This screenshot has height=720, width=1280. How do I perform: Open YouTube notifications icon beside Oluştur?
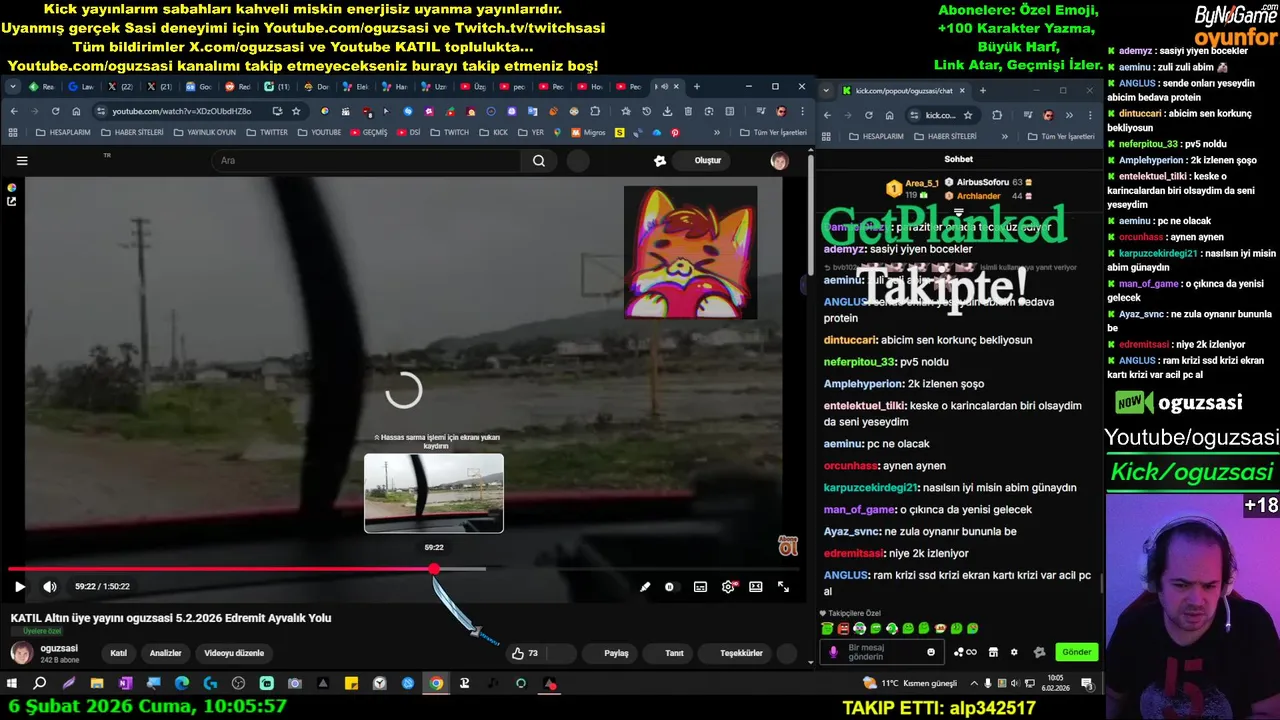(x=660, y=160)
